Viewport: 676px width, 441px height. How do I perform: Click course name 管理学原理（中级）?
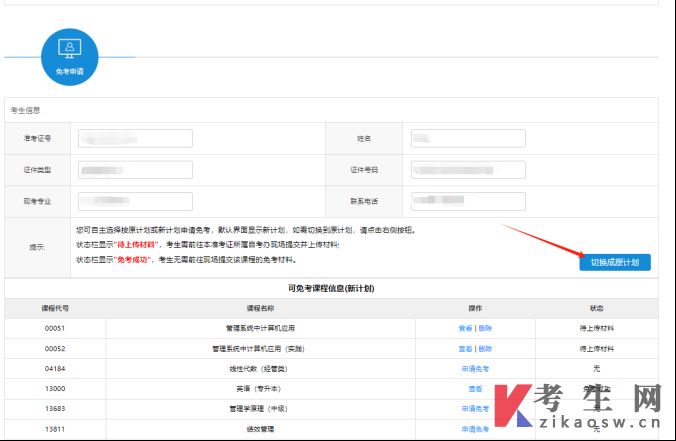point(259,409)
